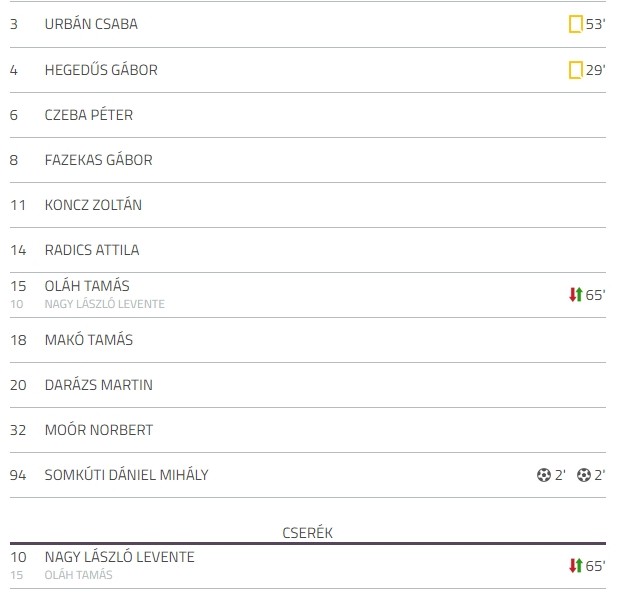The image size is (622, 598).
Task: Click second goal ball icon for Somkúti
Action: point(584,475)
